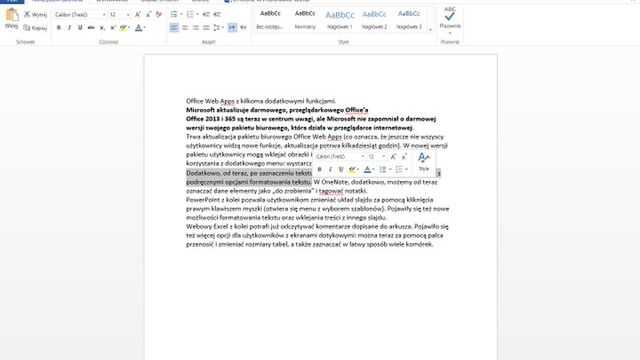640x360 pixels.
Task: Select justify alignment in ribbon
Action: click(x=206, y=28)
